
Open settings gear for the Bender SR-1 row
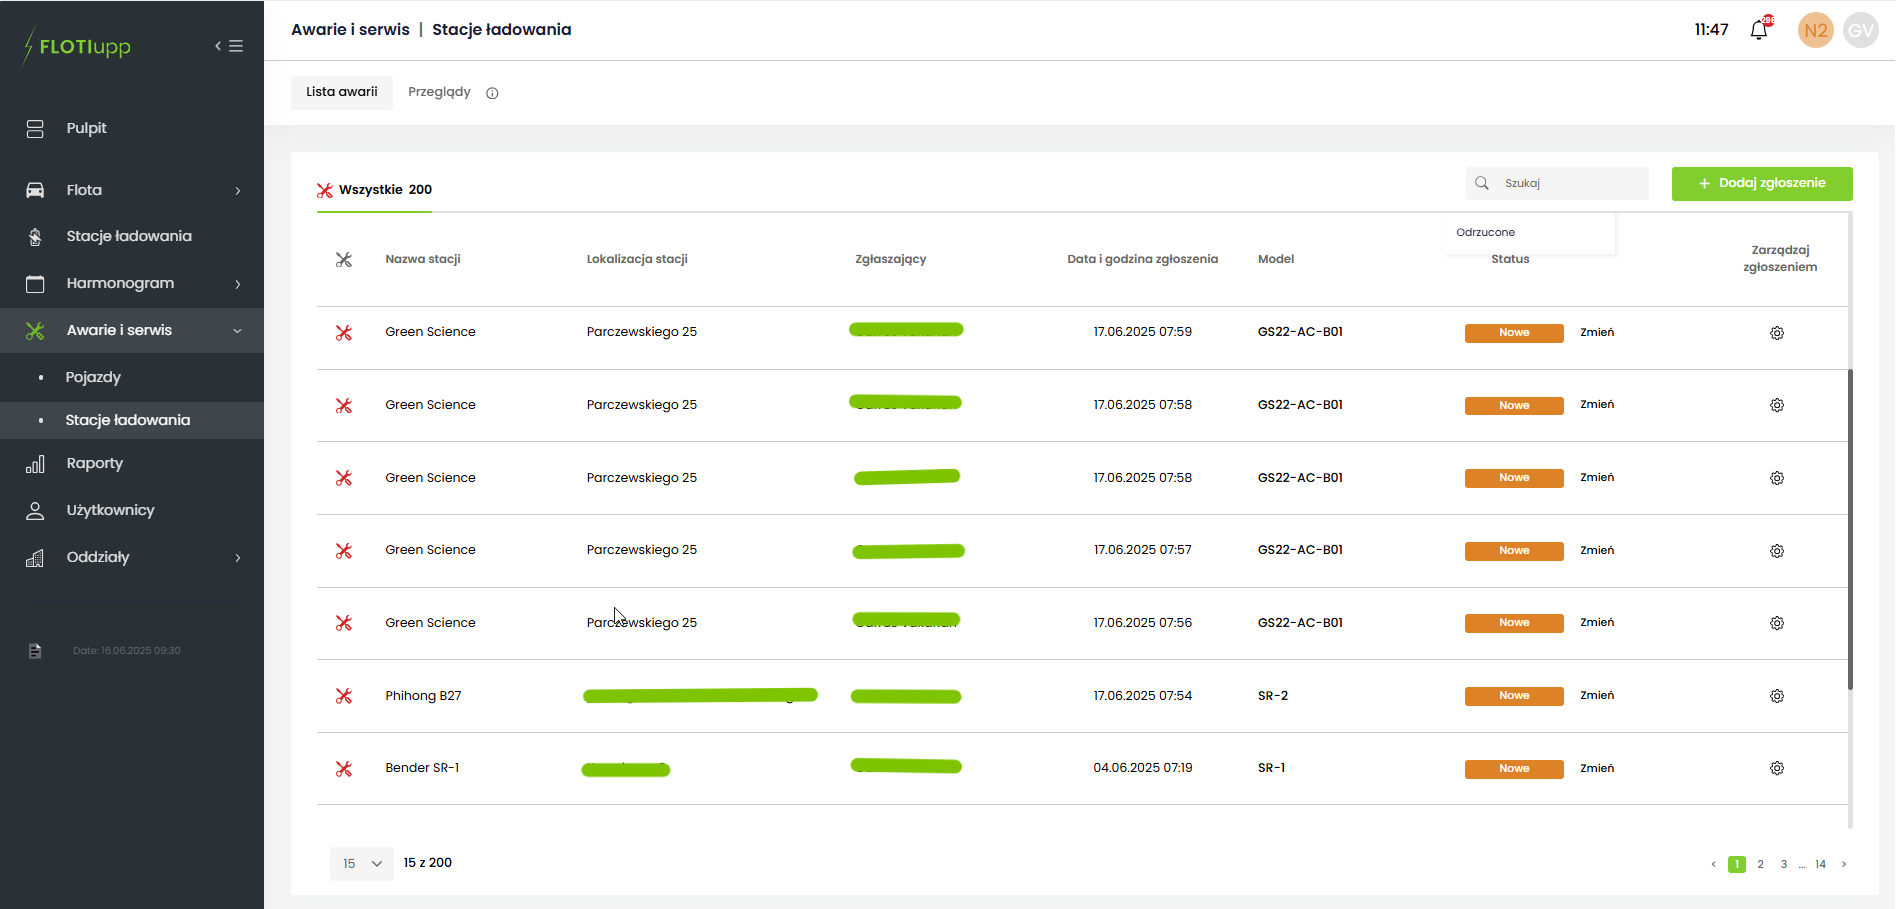(1777, 768)
